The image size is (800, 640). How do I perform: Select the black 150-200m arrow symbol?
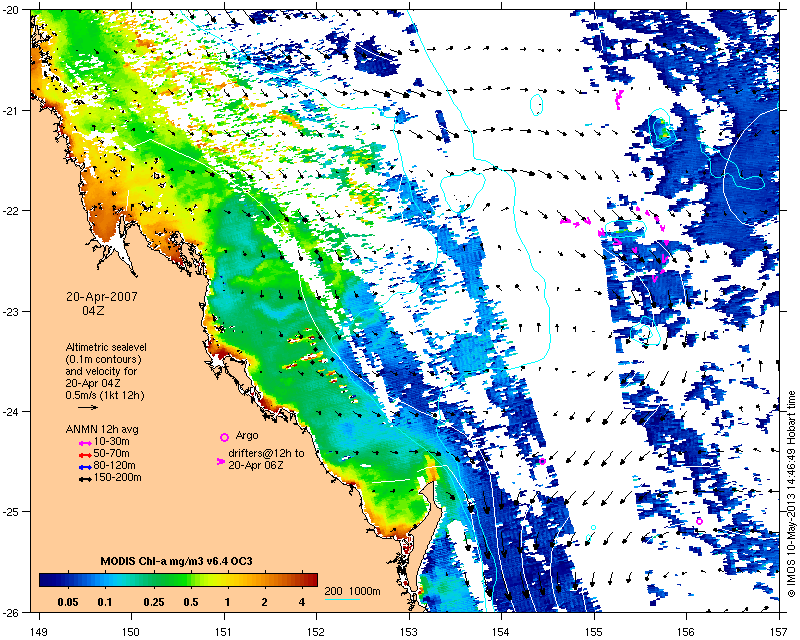(85, 479)
